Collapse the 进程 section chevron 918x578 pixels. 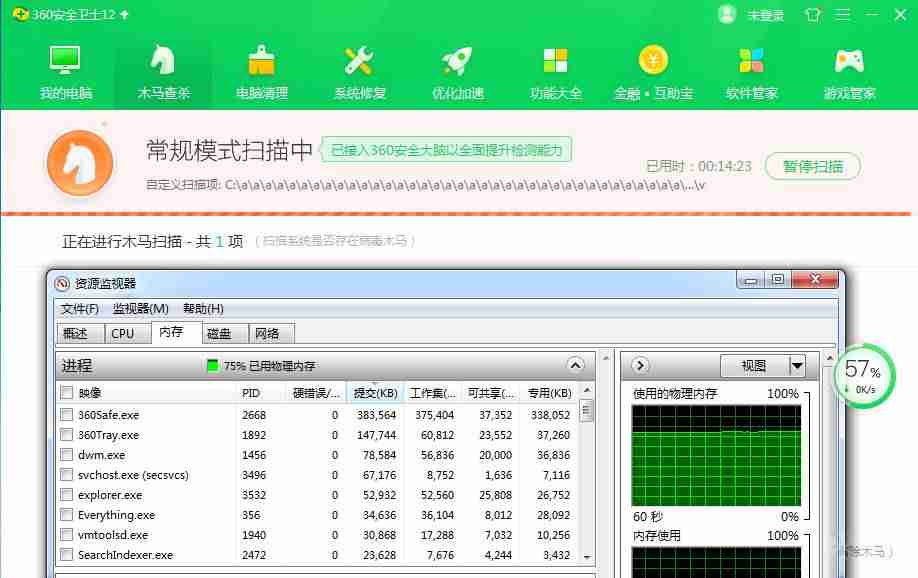576,365
